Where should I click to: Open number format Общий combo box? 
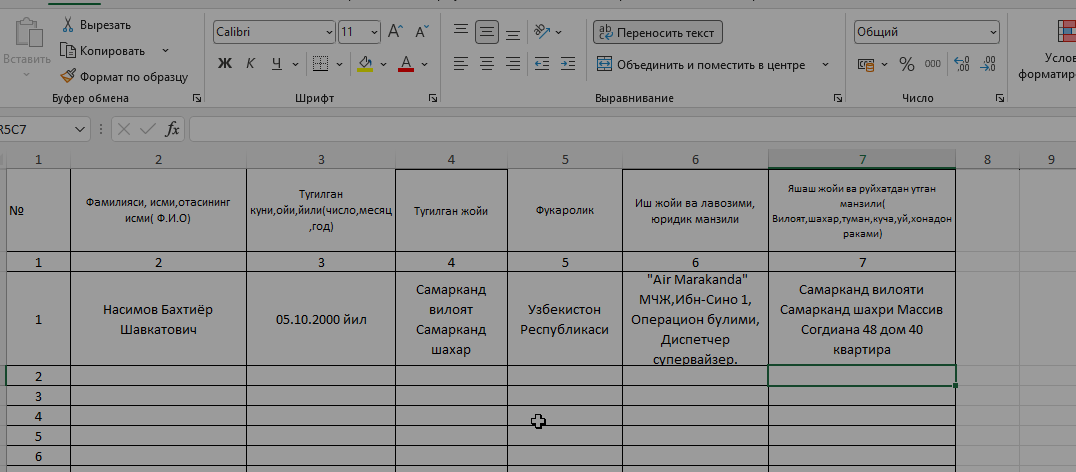[926, 32]
